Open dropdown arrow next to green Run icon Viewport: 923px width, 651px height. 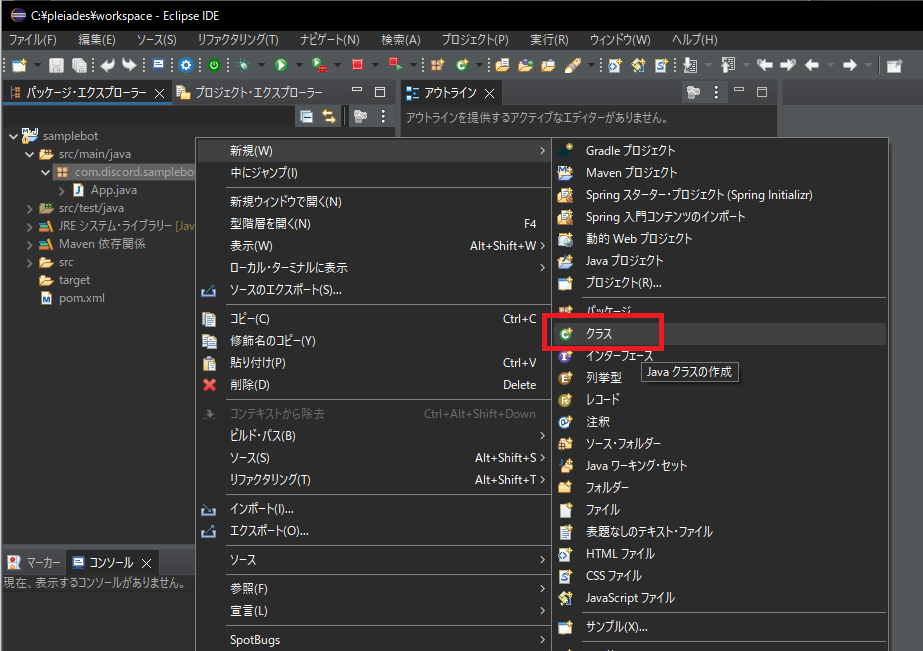299,65
